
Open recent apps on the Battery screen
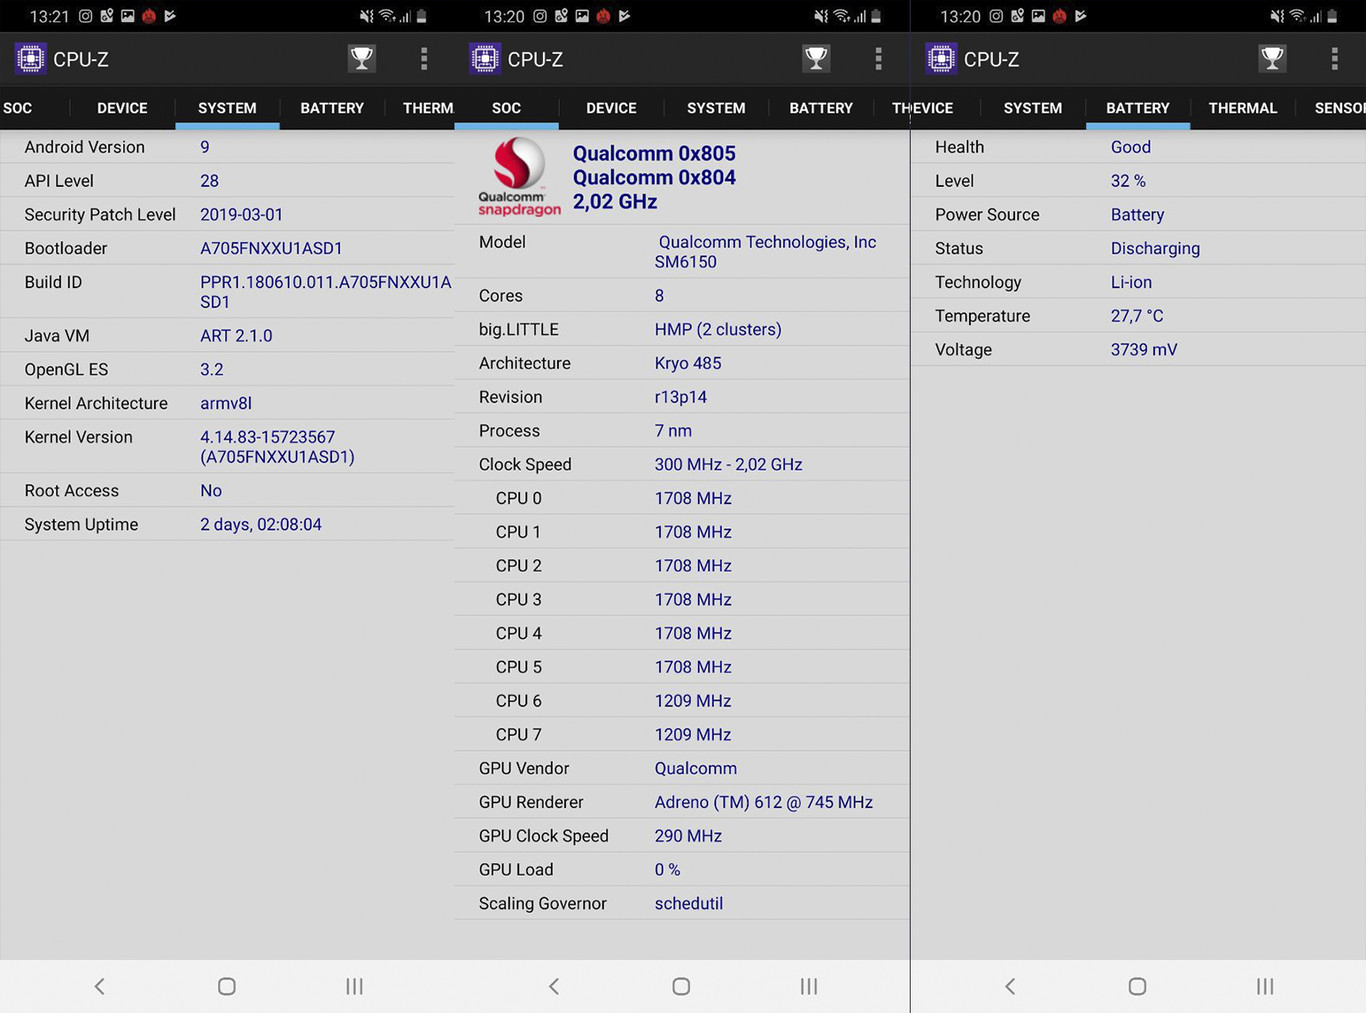click(x=1264, y=986)
